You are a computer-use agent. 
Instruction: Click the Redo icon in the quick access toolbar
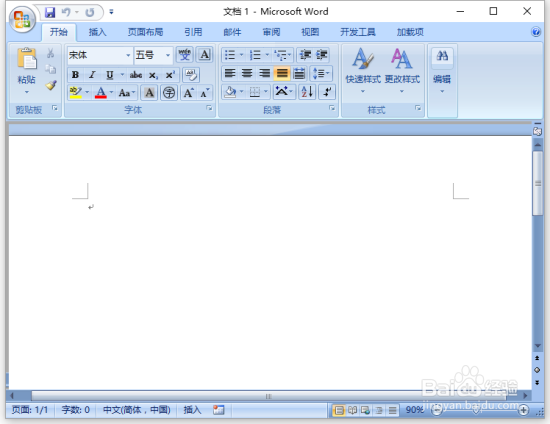(x=90, y=13)
